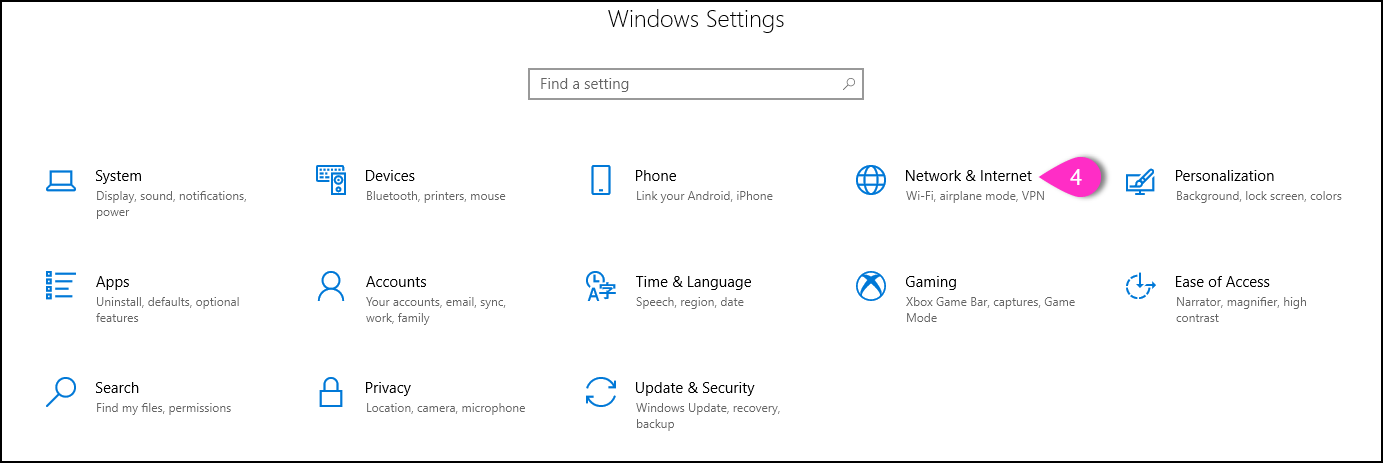Open the System laptop icon

pyautogui.click(x=61, y=180)
